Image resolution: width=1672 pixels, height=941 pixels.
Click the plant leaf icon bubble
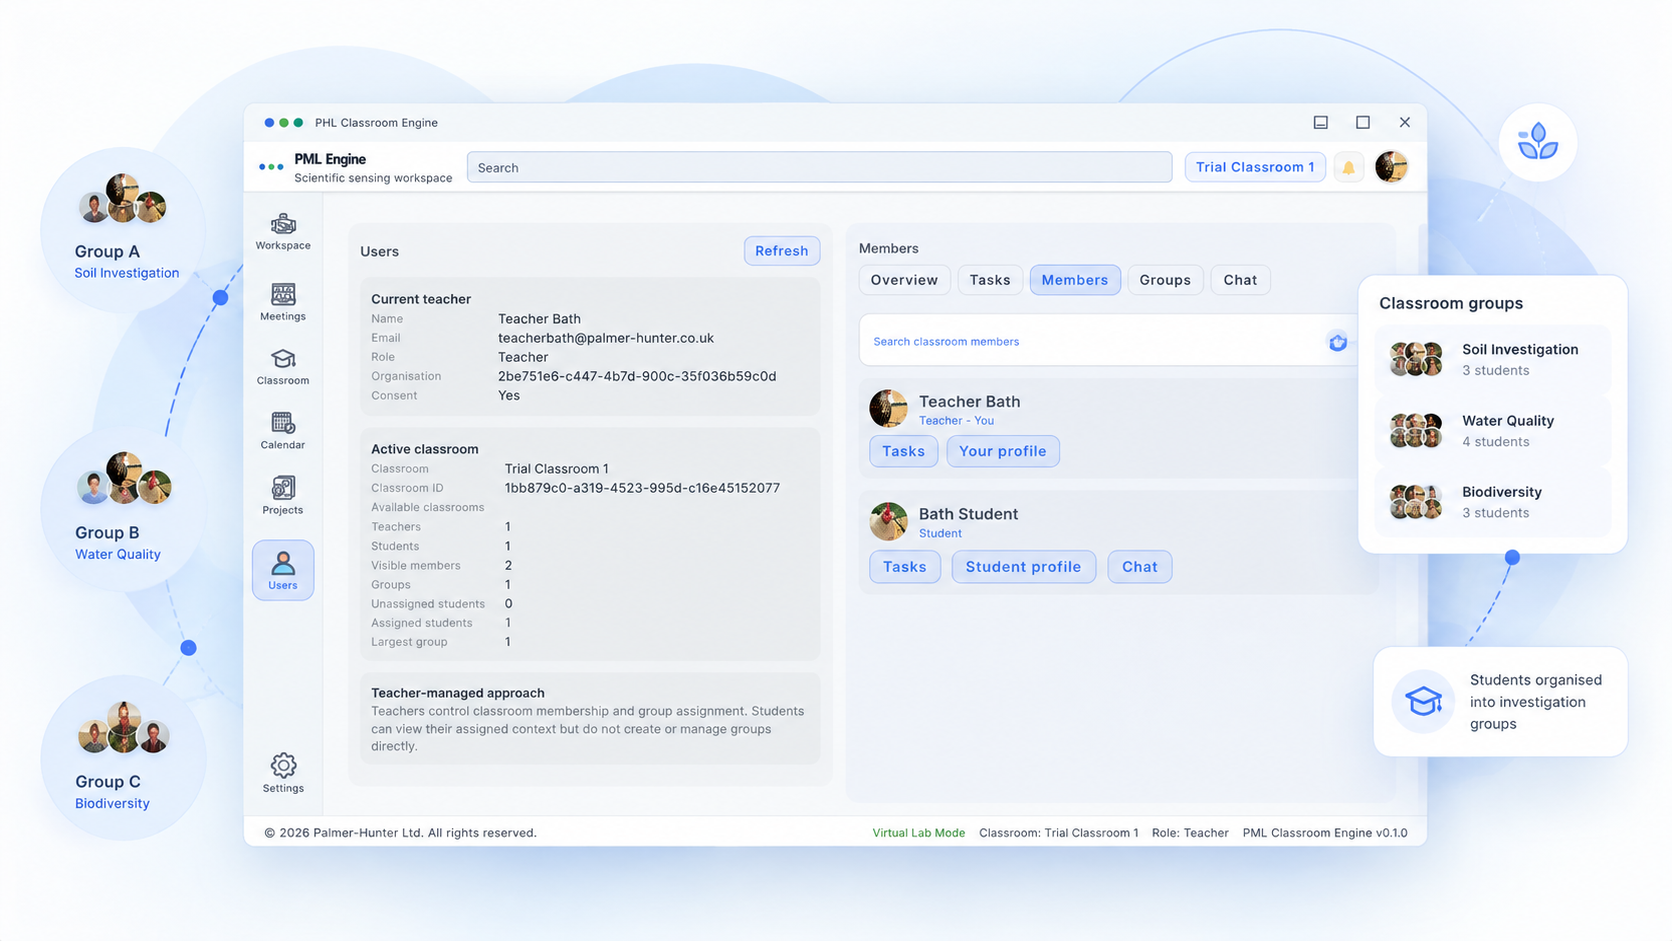point(1538,142)
